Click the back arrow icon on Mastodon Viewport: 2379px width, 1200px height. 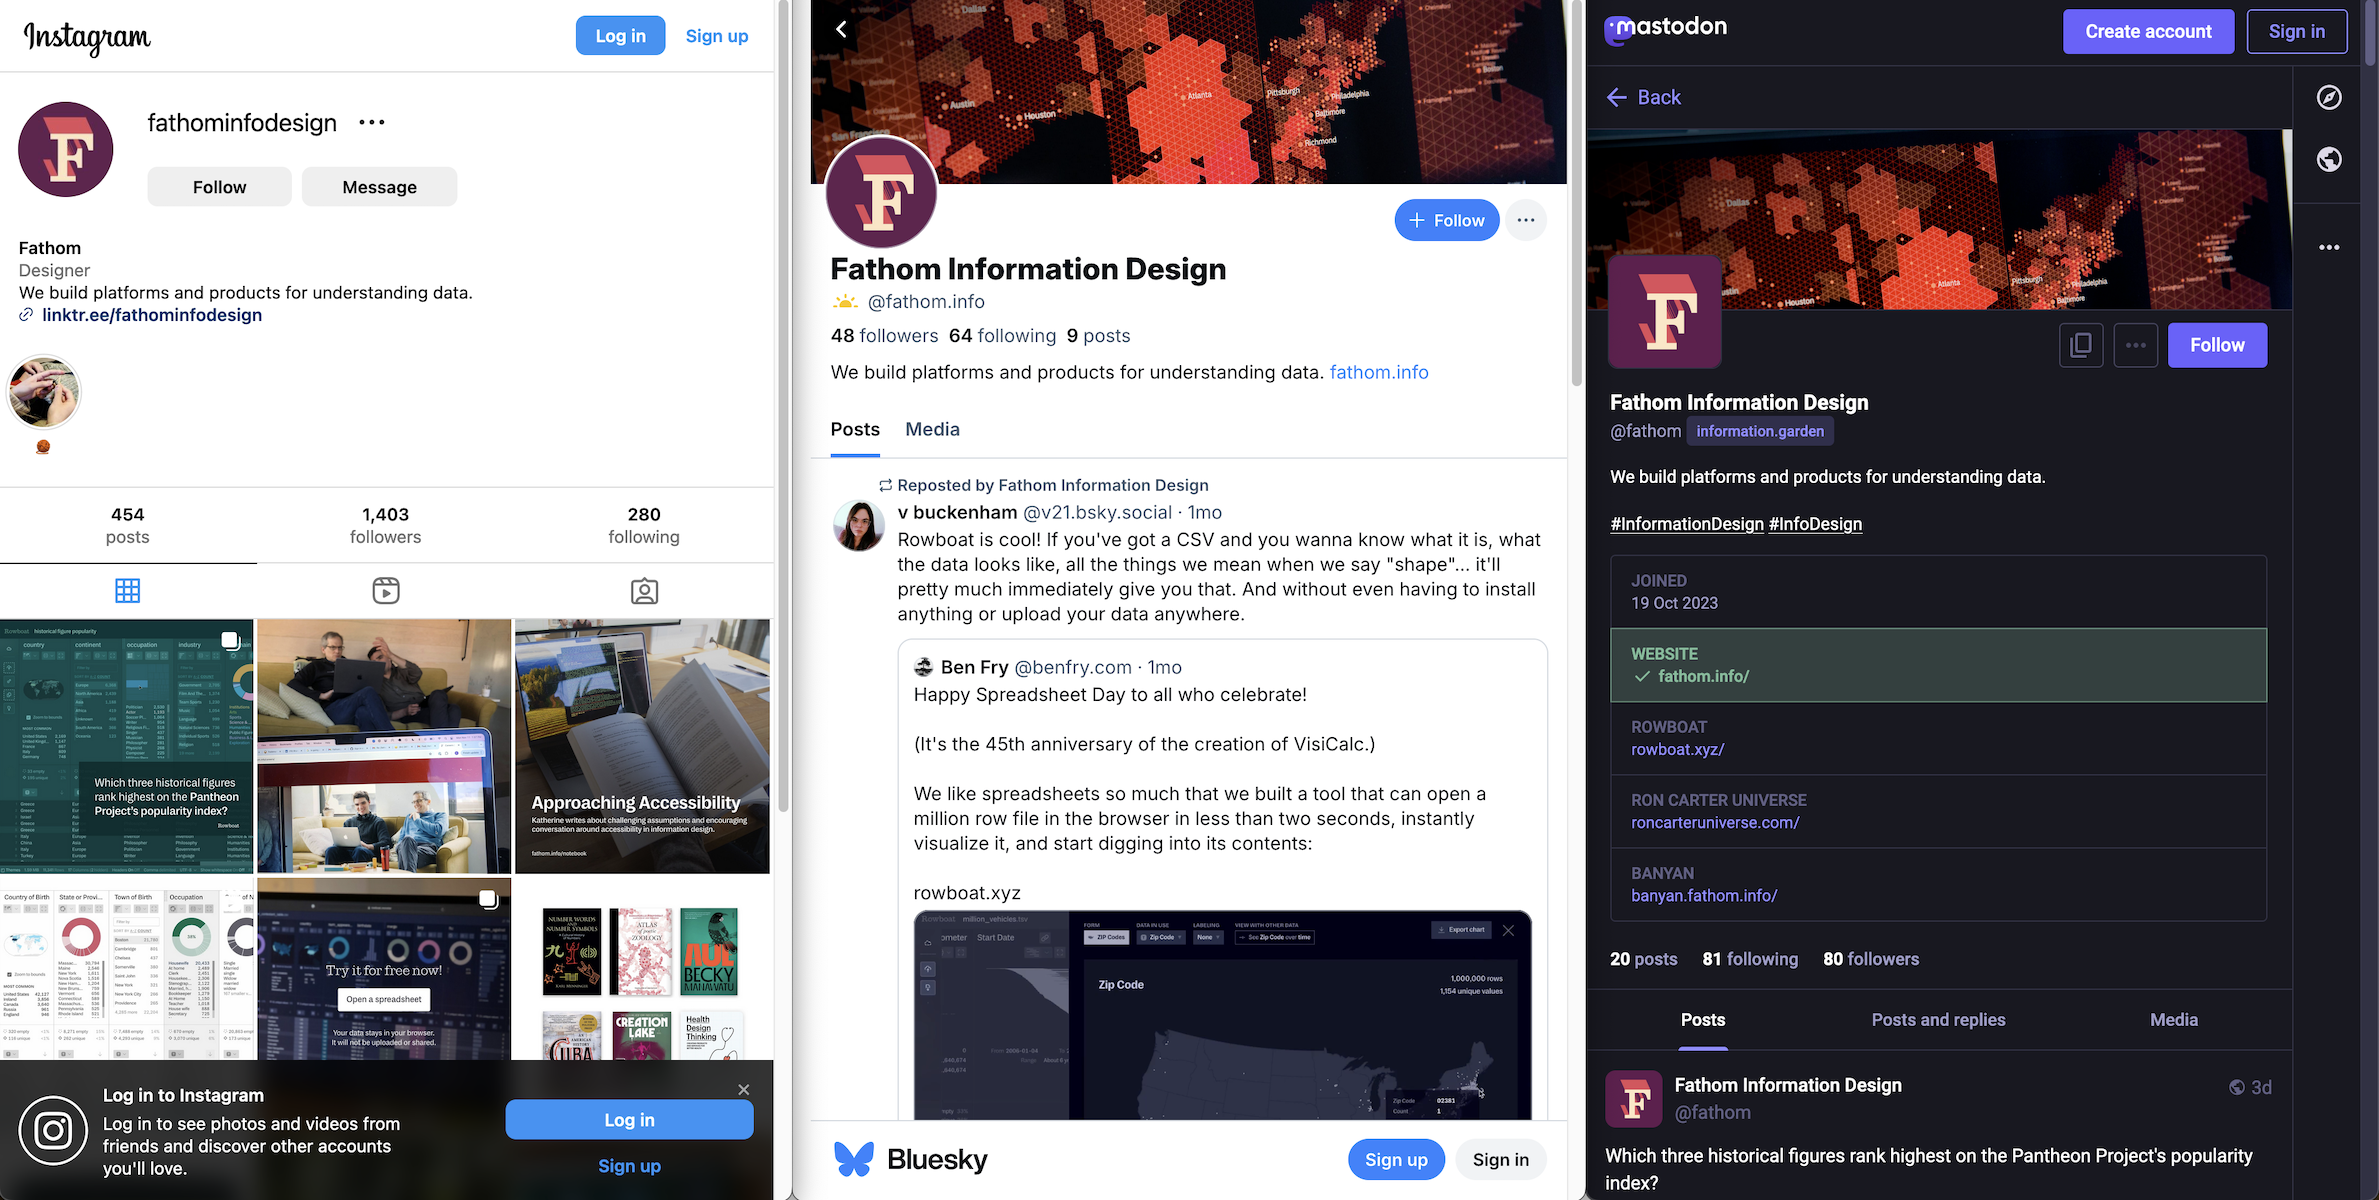click(x=1617, y=96)
